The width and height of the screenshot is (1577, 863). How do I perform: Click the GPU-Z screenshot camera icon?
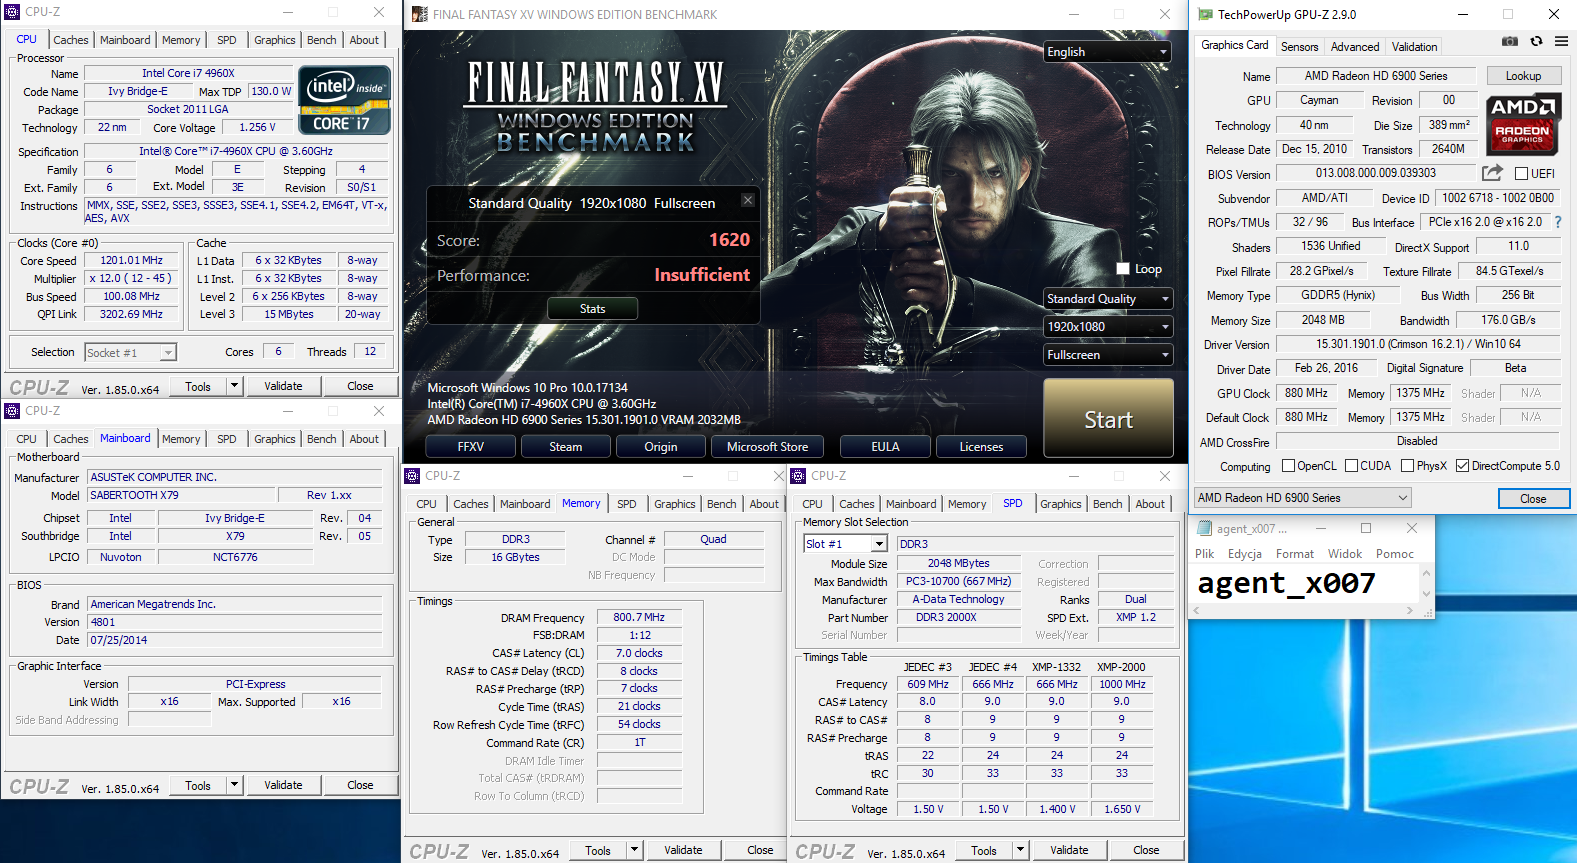(x=1510, y=41)
